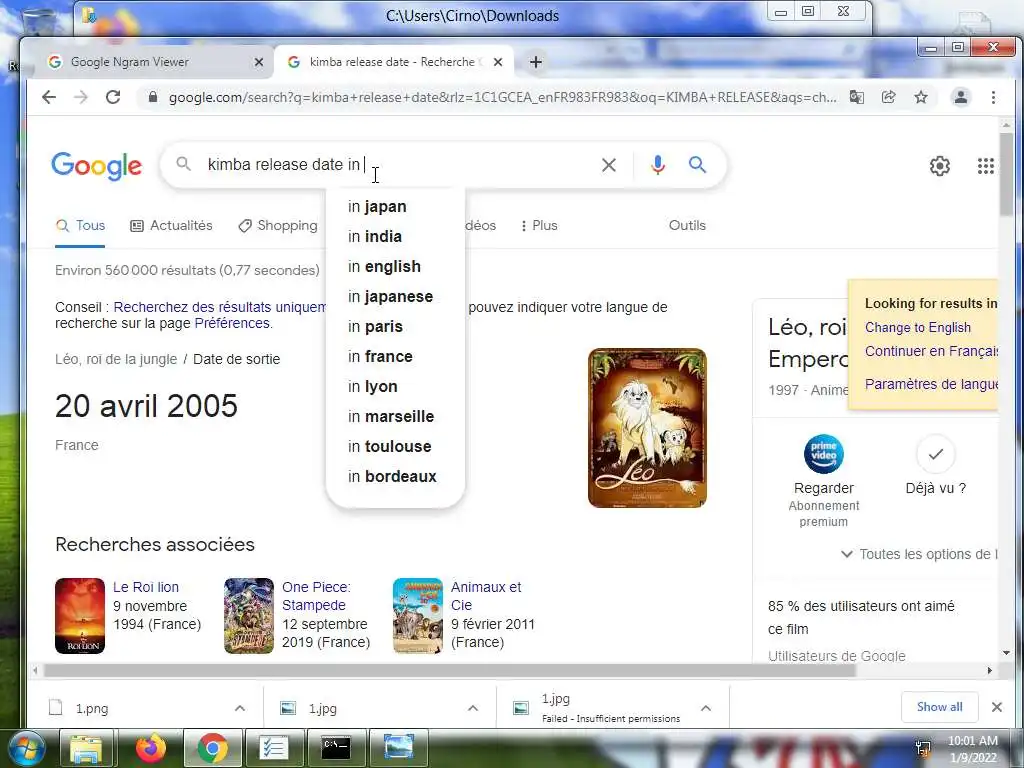Close the downloads bar
Screen dimensions: 1024x768
click(997, 707)
